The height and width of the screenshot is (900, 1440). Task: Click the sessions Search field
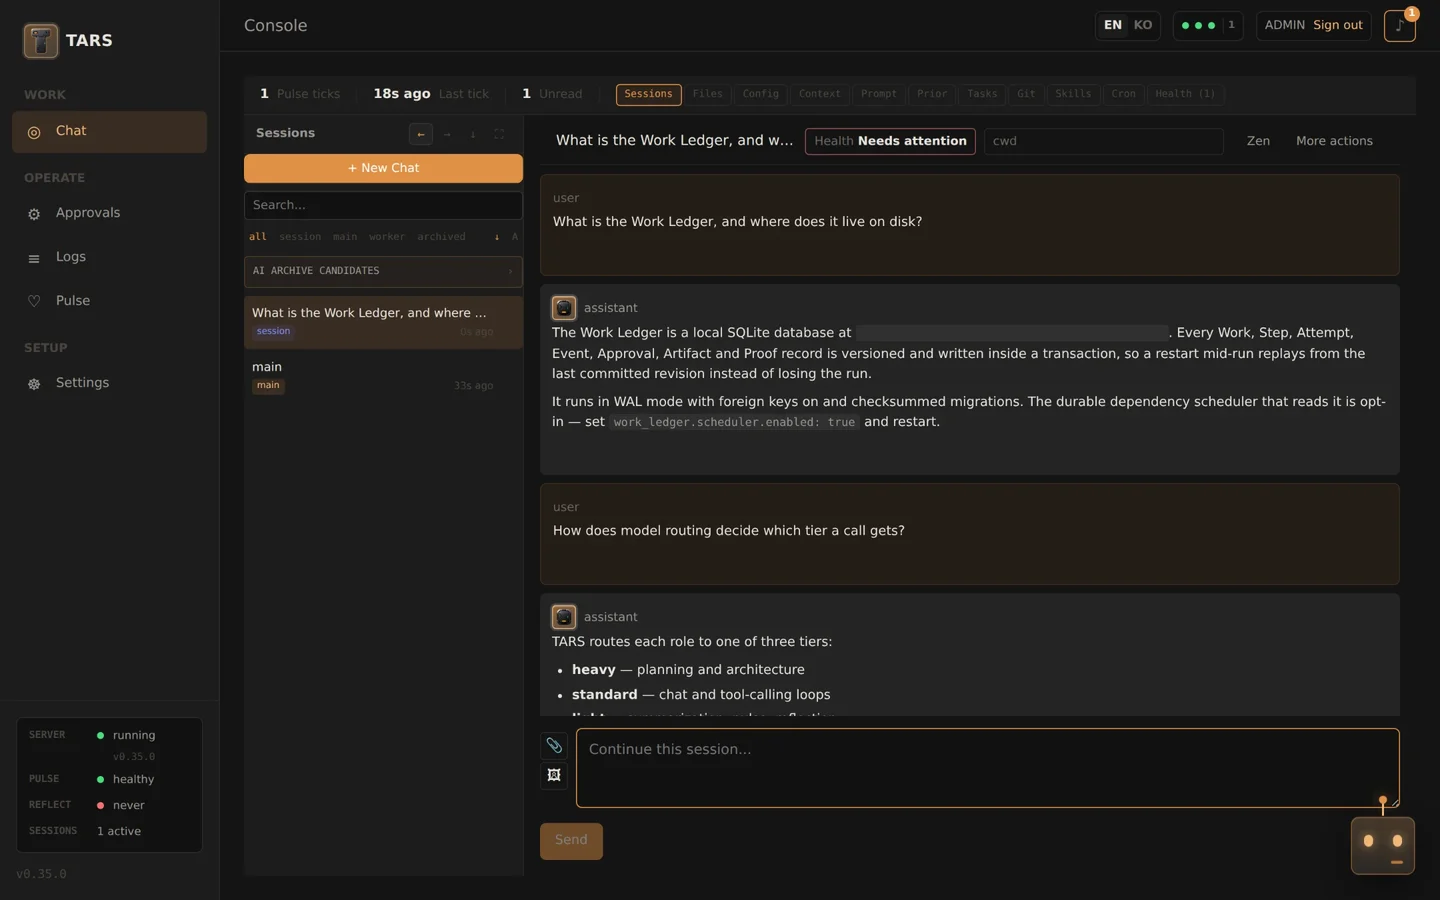(x=383, y=205)
